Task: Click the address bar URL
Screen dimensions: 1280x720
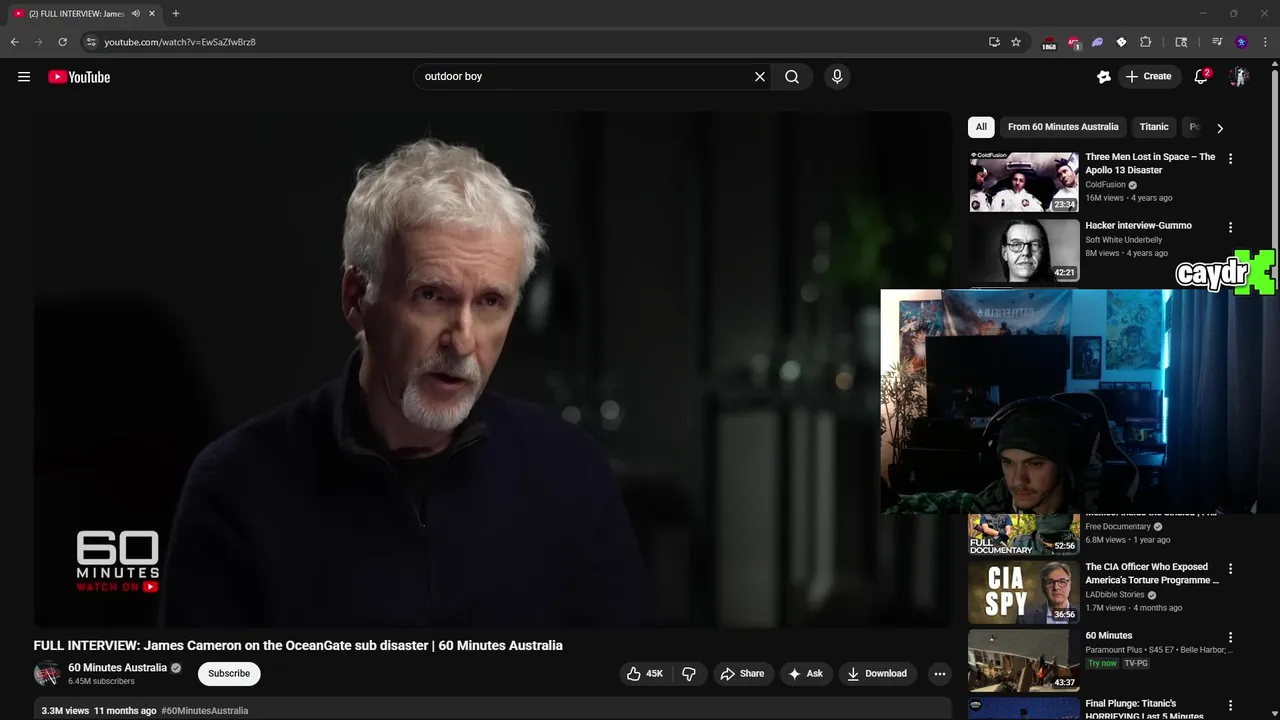Action: 180,42
